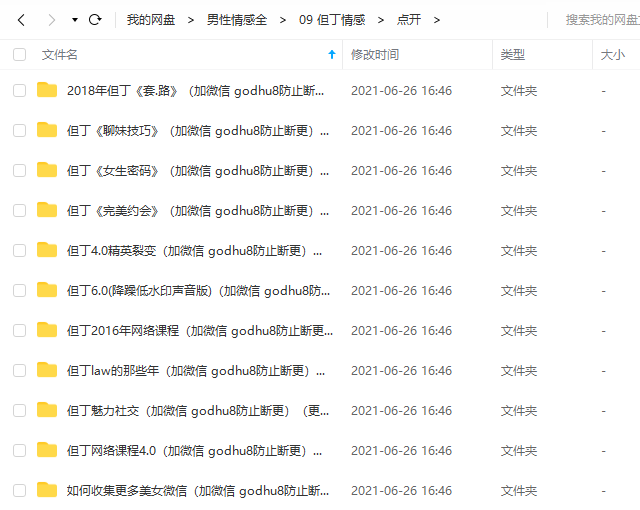The width and height of the screenshot is (640, 510).
Task: Toggle the select-all checkbox in header
Action: point(20,55)
